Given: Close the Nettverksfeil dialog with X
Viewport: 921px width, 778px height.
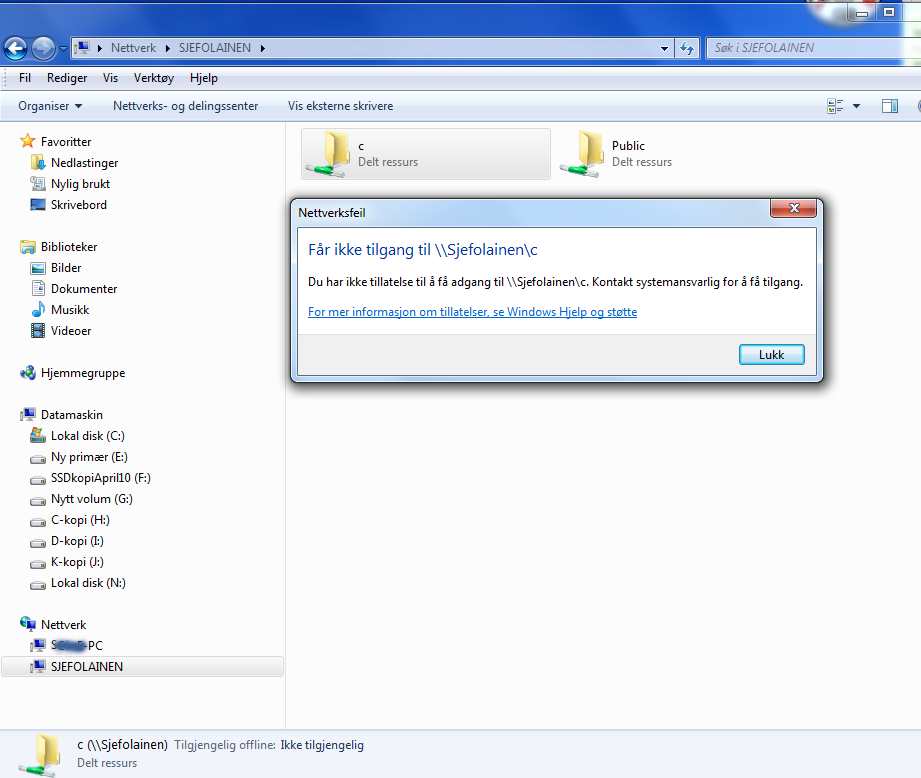Looking at the screenshot, I should [794, 208].
